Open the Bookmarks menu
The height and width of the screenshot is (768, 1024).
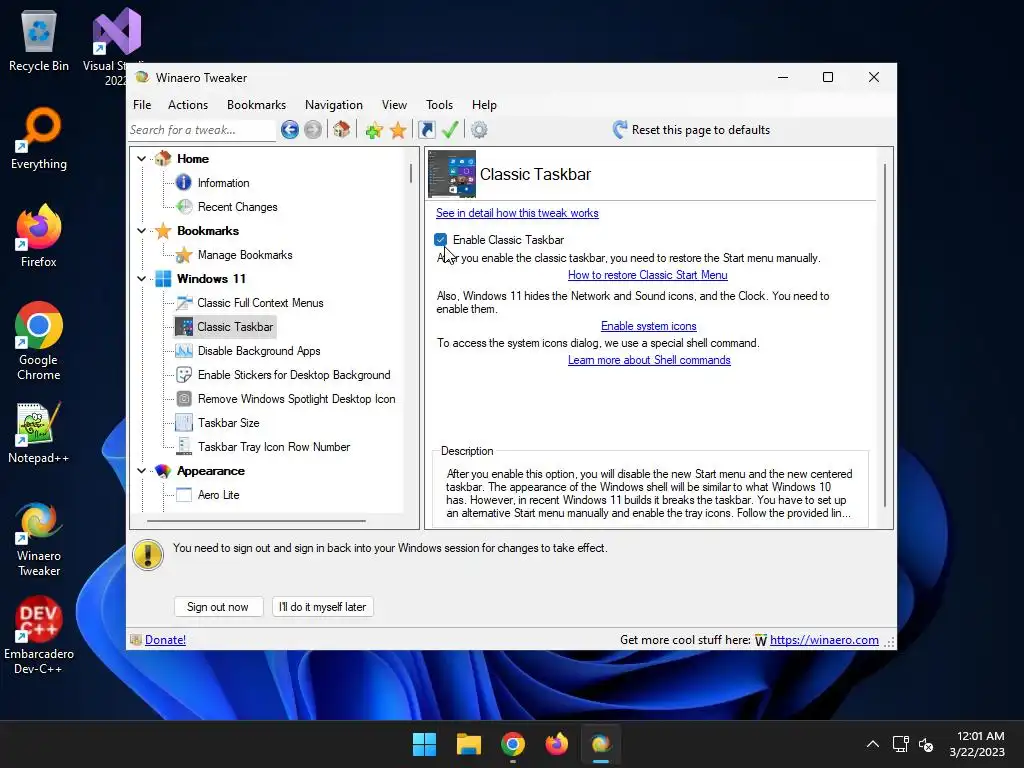pos(257,104)
